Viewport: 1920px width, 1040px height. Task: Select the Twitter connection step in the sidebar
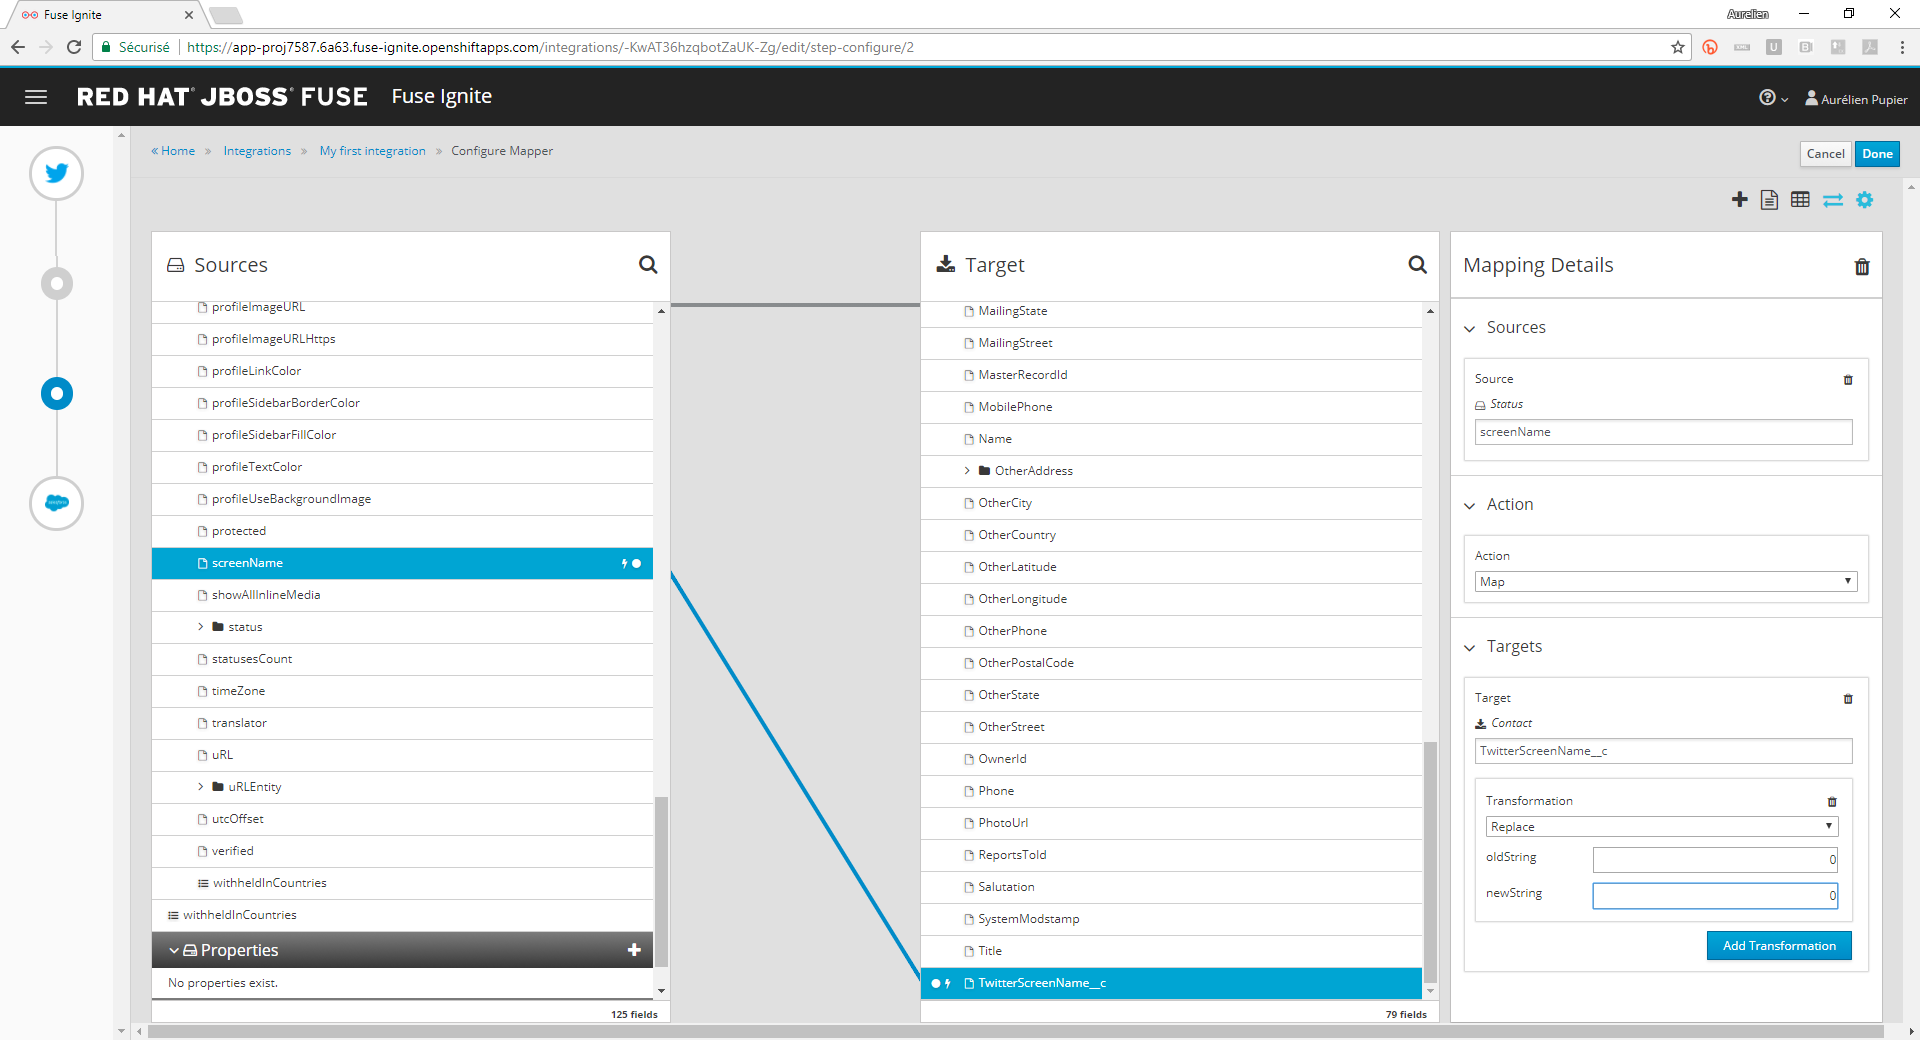click(x=56, y=172)
